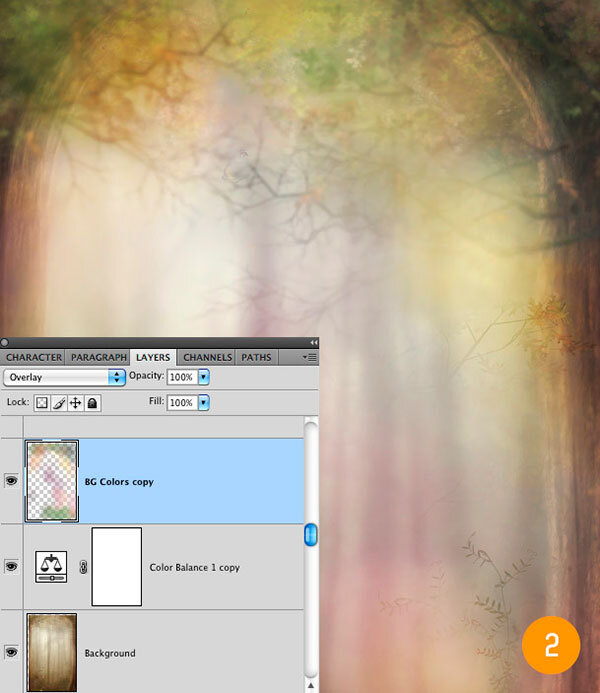Click the Color Balance mask link icon

[83, 567]
